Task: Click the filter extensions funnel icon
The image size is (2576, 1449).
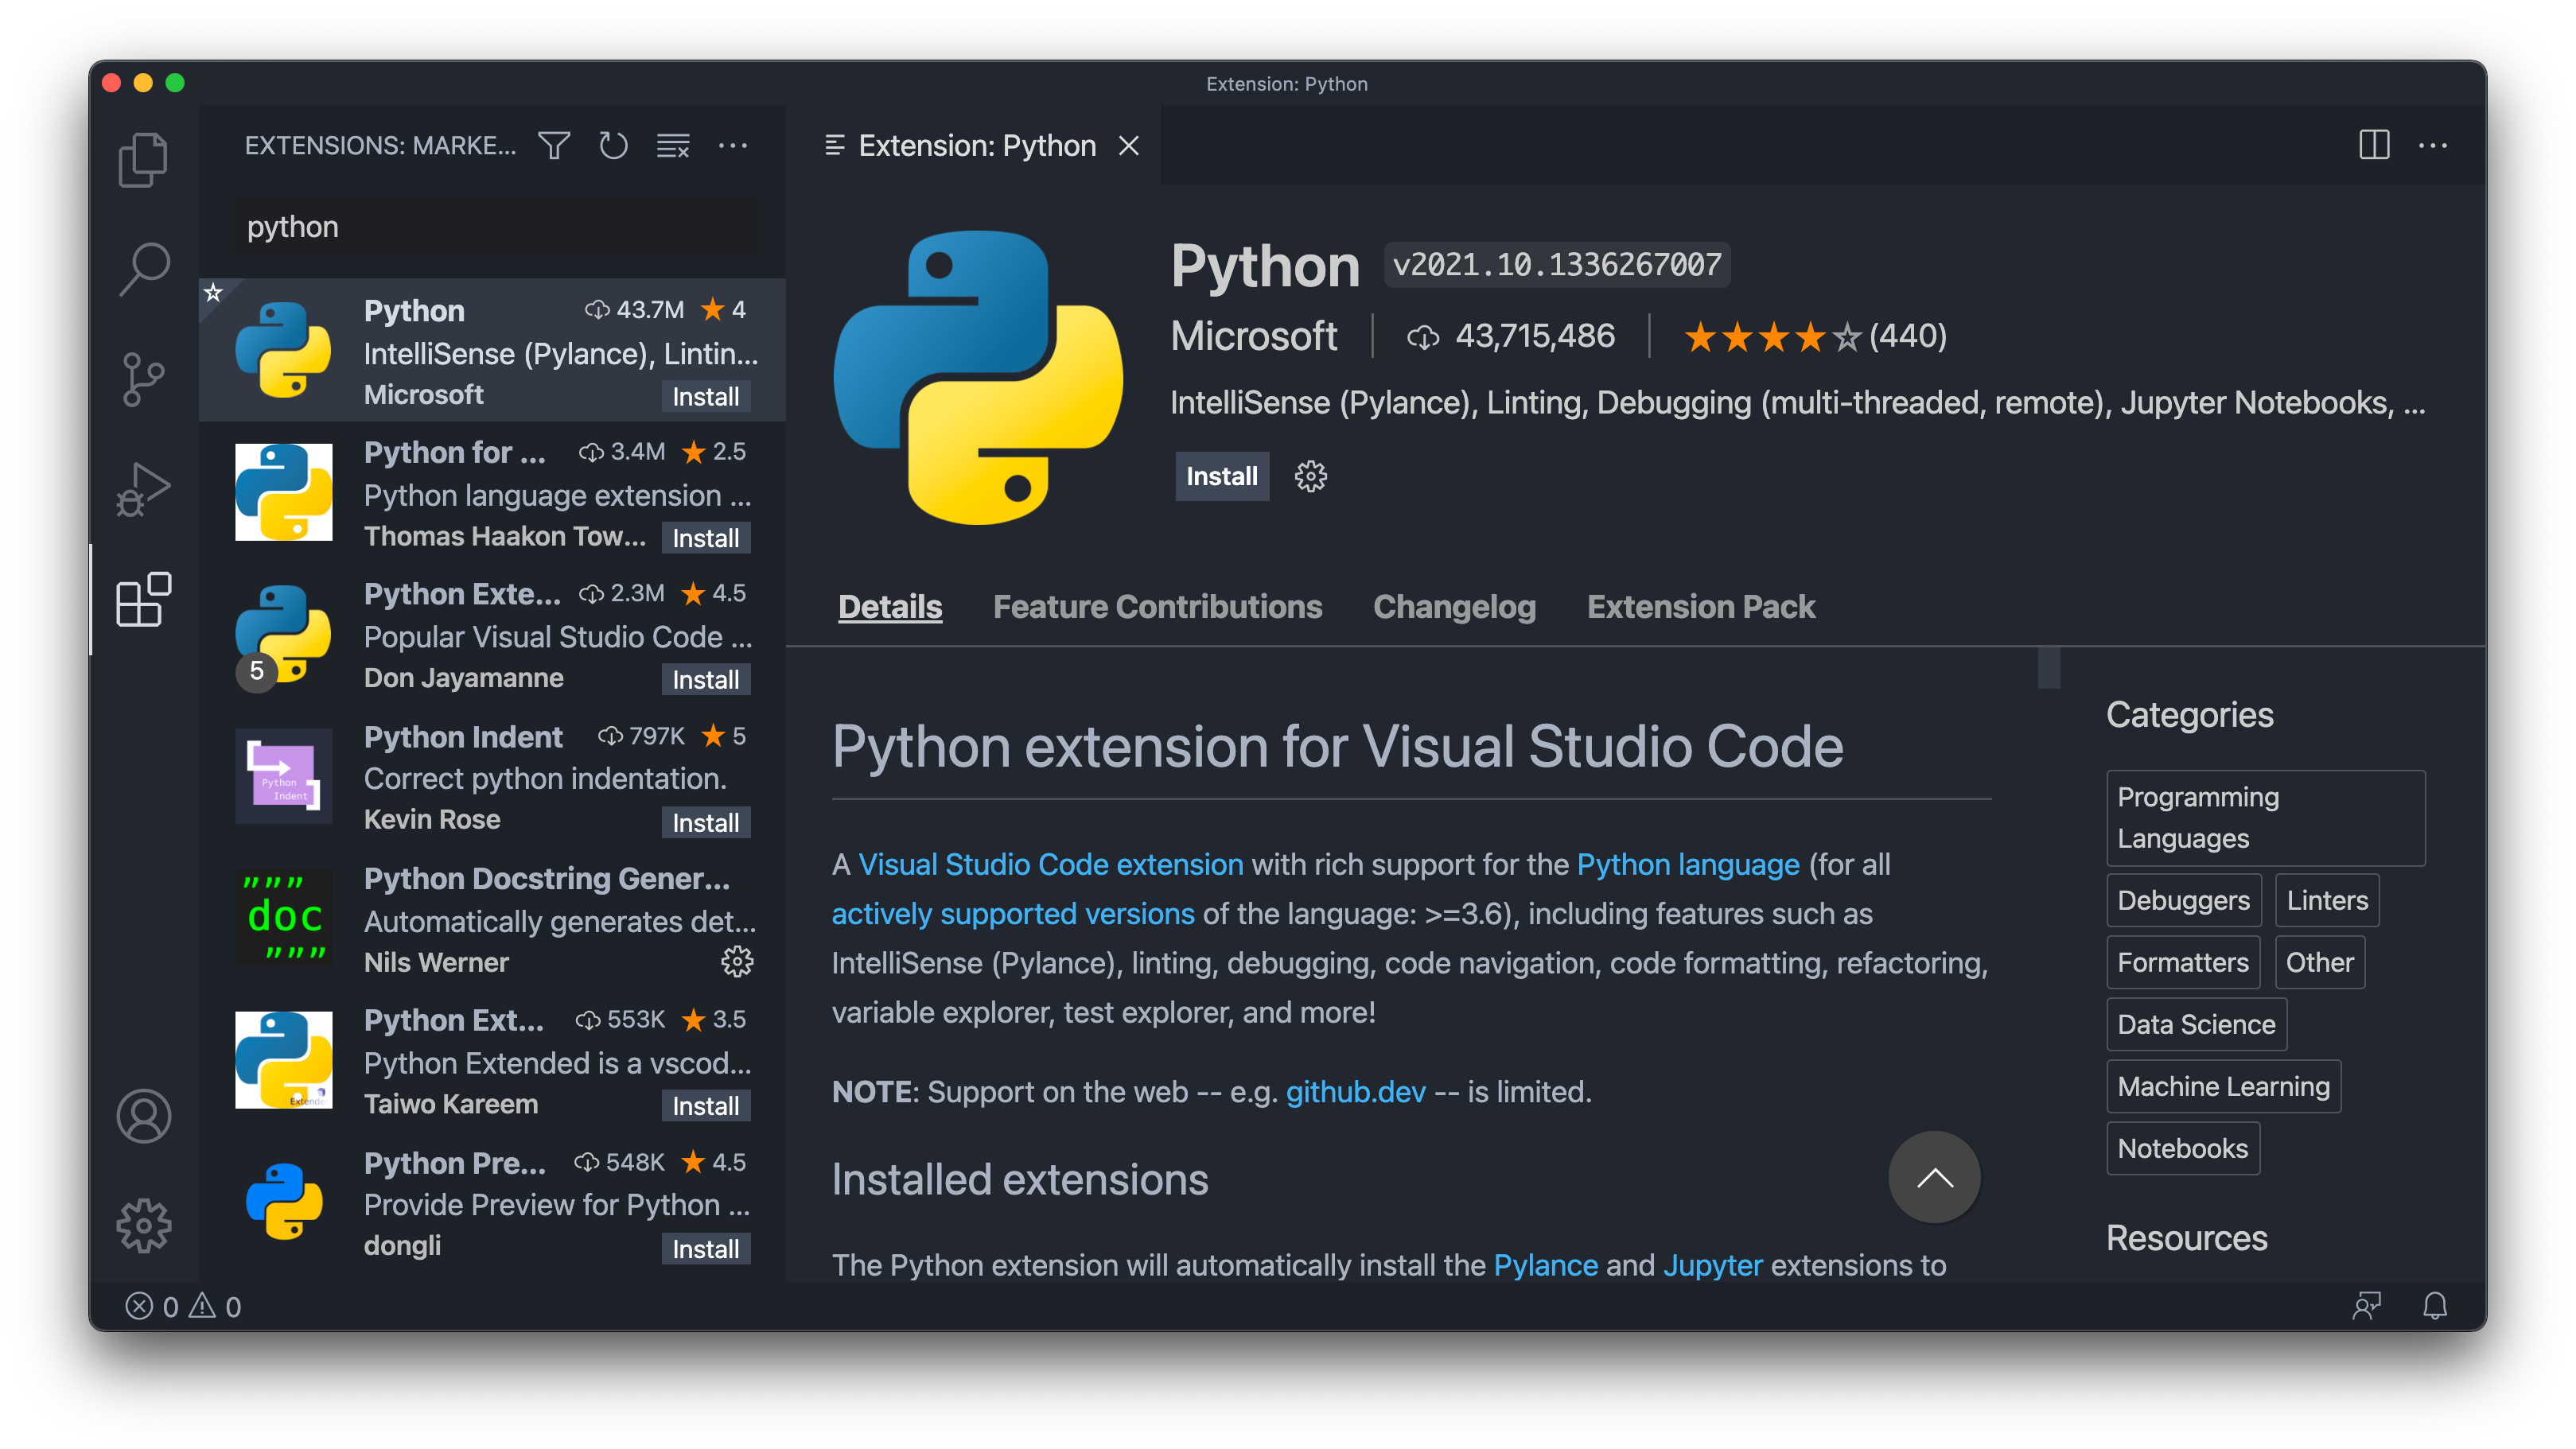Action: 554,146
